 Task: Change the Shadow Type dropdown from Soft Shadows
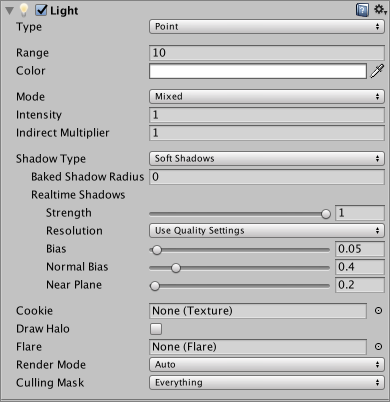click(267, 158)
